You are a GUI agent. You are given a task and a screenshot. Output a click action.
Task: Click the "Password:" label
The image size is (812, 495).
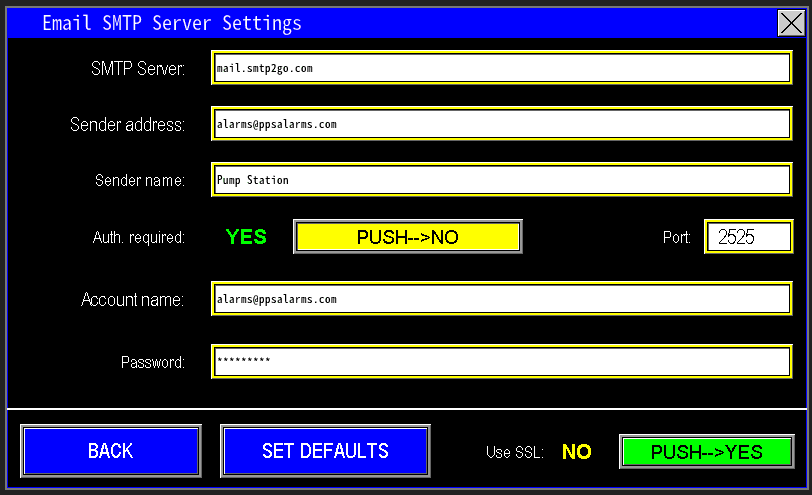pos(152,362)
